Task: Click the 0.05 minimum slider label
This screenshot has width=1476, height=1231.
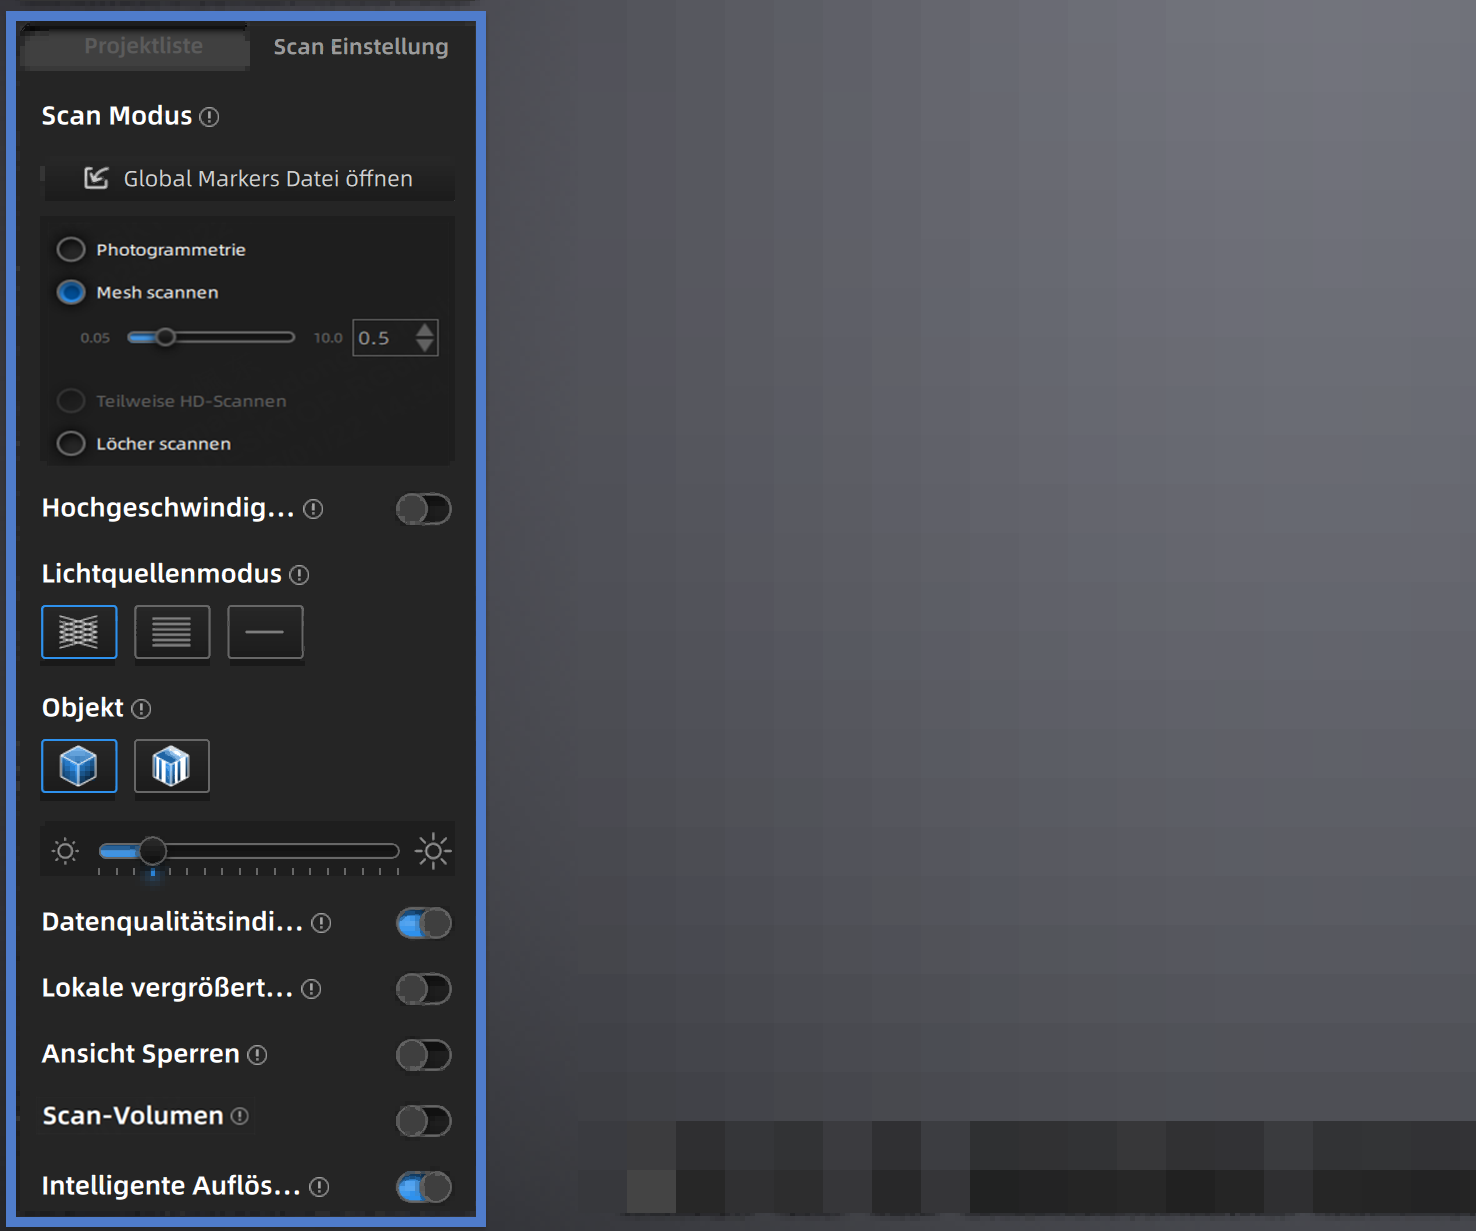Action: pyautogui.click(x=95, y=338)
